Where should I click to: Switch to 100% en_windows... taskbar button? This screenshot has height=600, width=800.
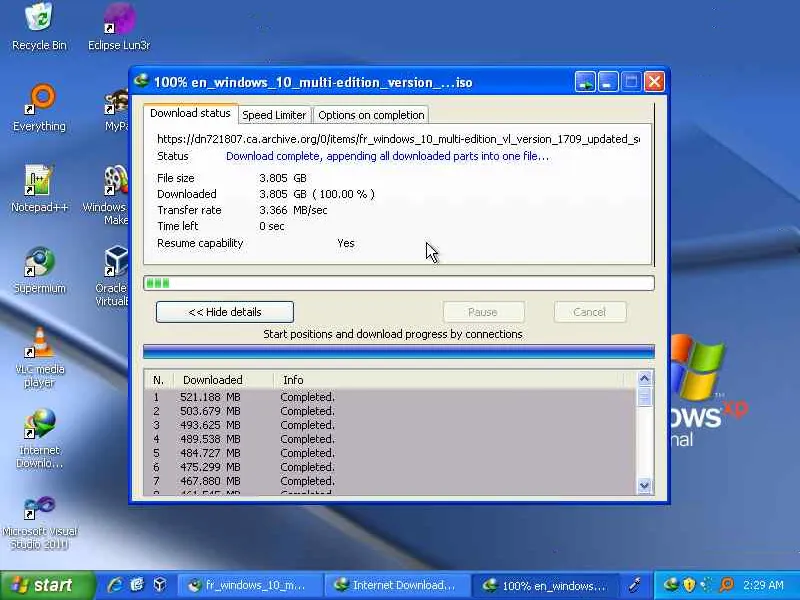[545, 585]
